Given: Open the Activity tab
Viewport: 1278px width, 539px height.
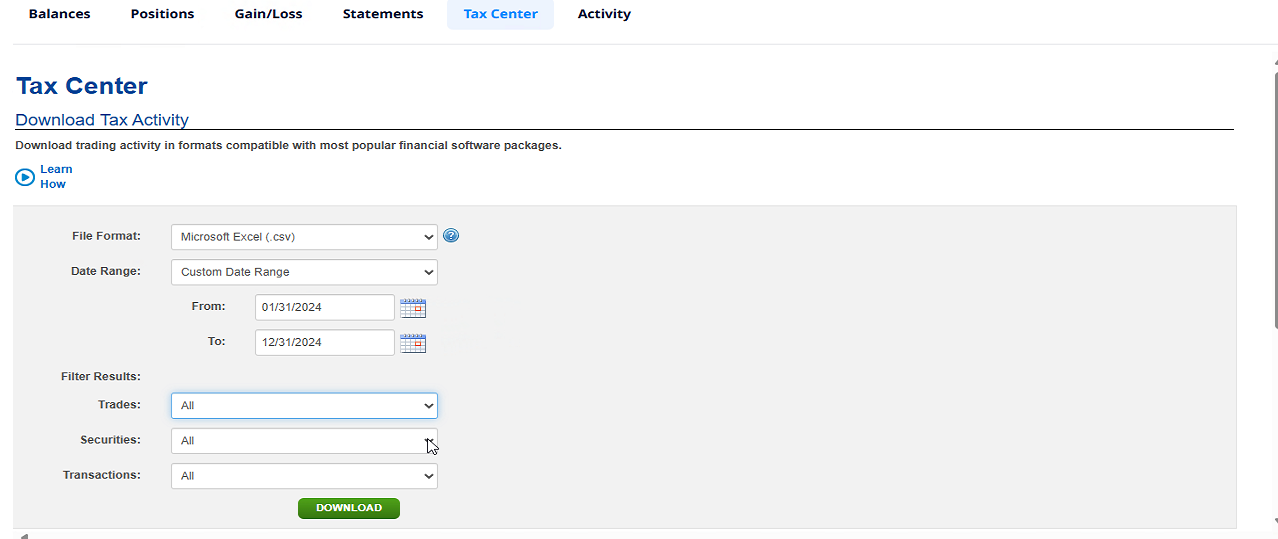Looking at the screenshot, I should click(x=604, y=14).
